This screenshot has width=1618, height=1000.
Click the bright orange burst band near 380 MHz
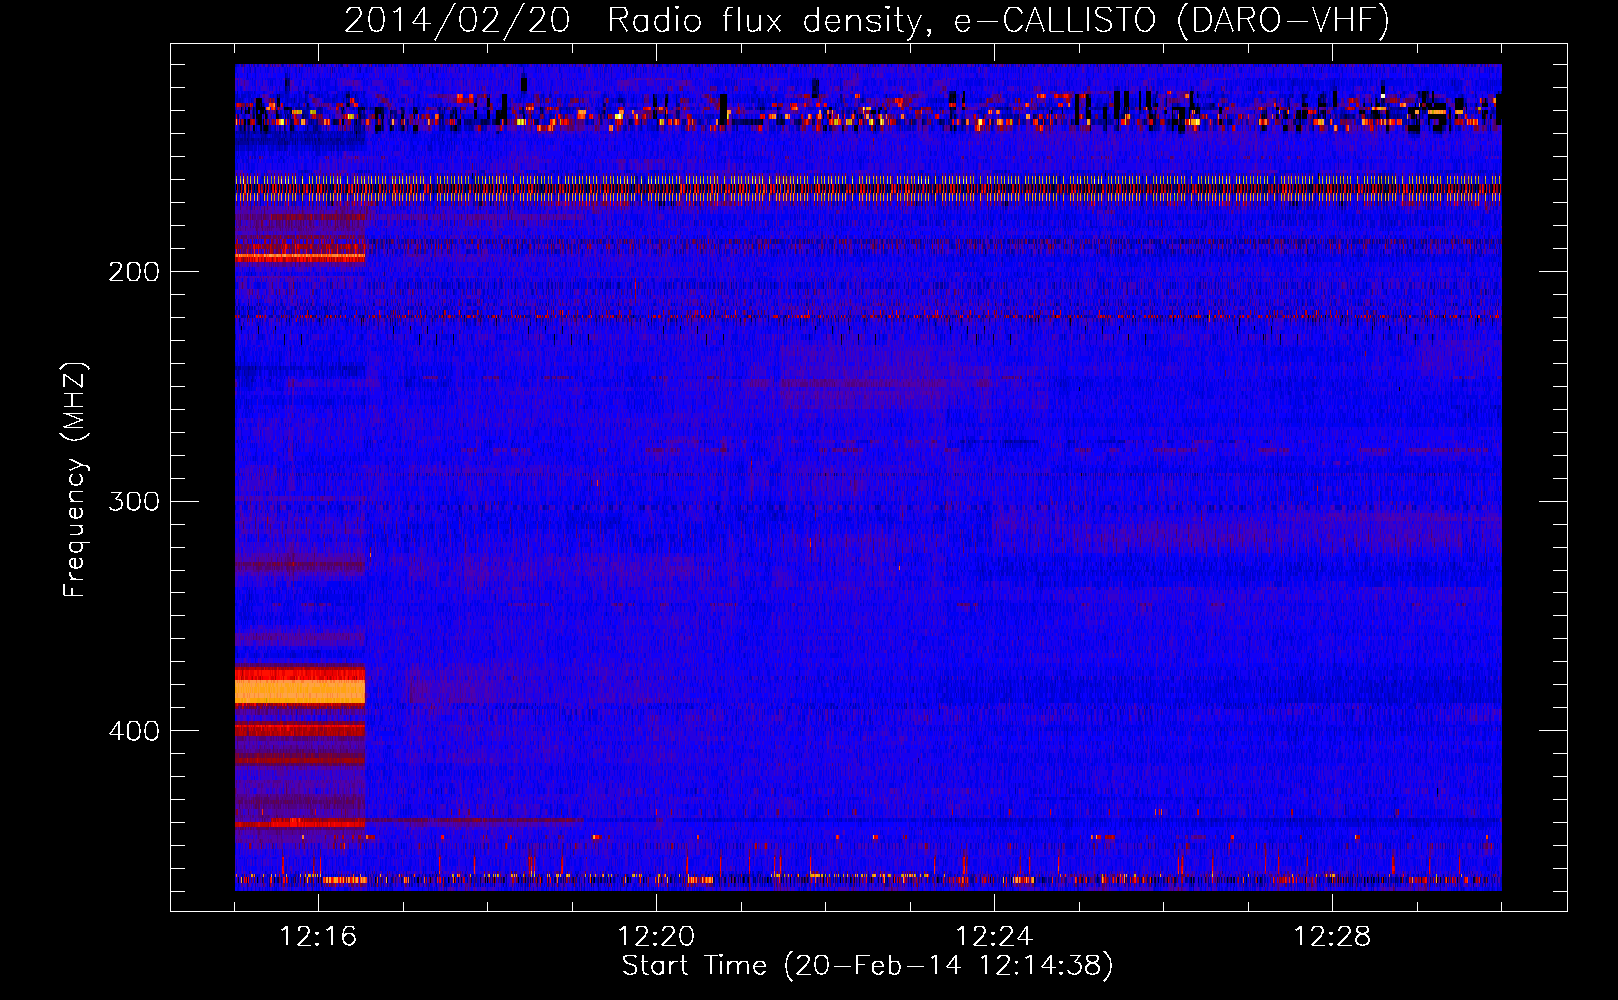tap(300, 691)
